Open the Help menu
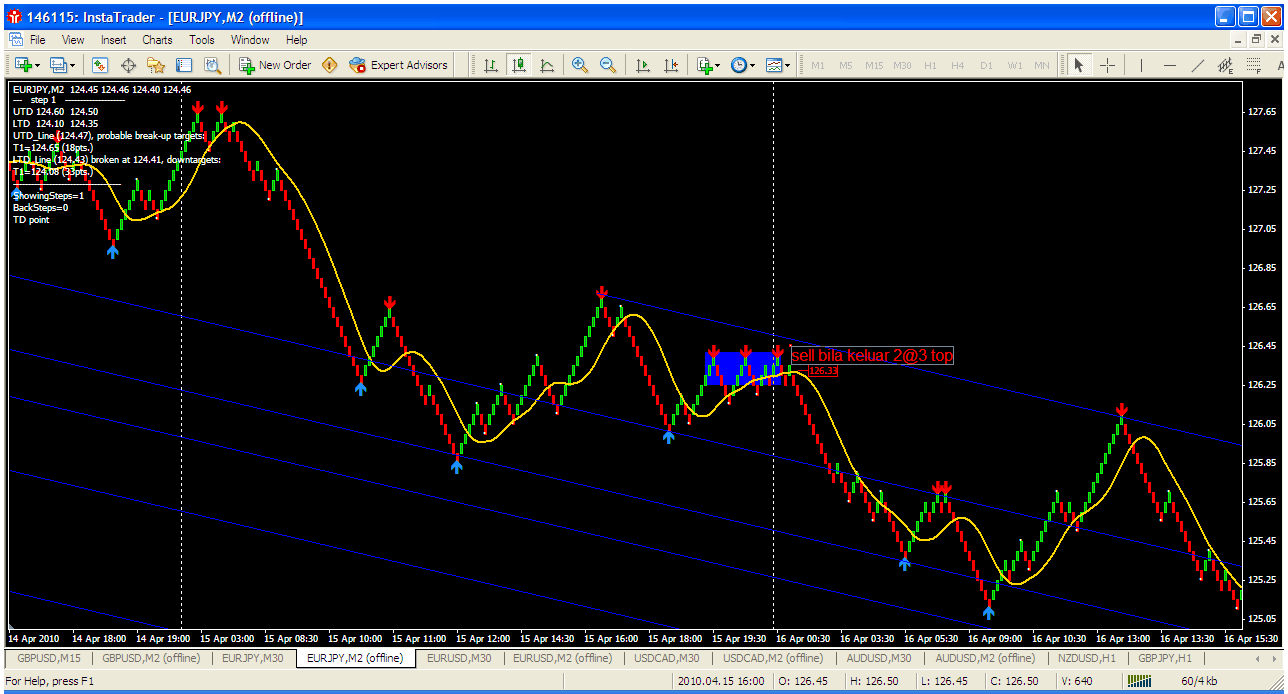Screen dimensions: 1288x694 click(x=296, y=40)
